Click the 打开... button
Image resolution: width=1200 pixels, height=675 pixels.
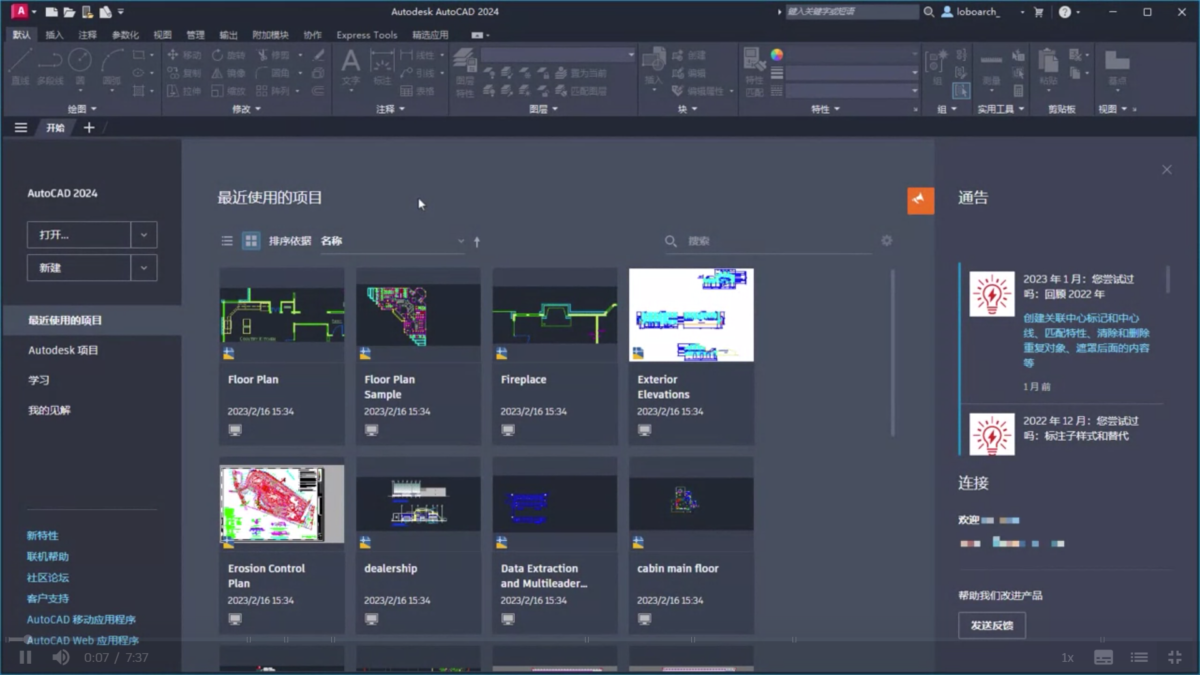pyautogui.click(x=79, y=235)
